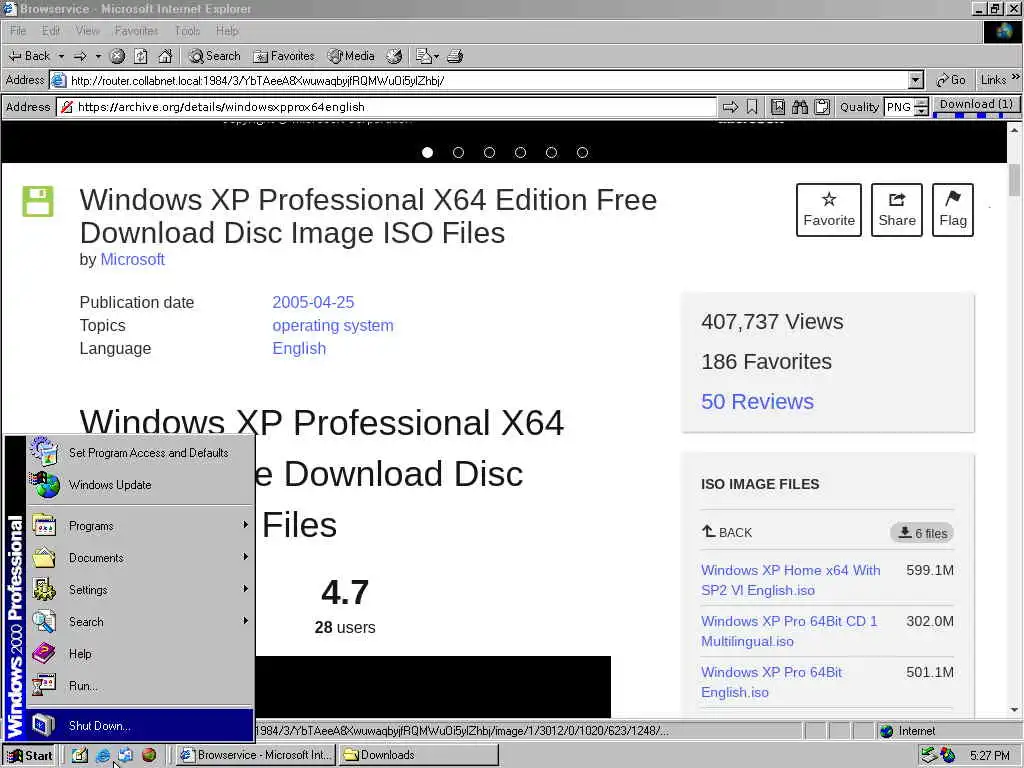Click Browservice go arrow icon
This screenshot has width=1024, height=768.
[x=731, y=107]
